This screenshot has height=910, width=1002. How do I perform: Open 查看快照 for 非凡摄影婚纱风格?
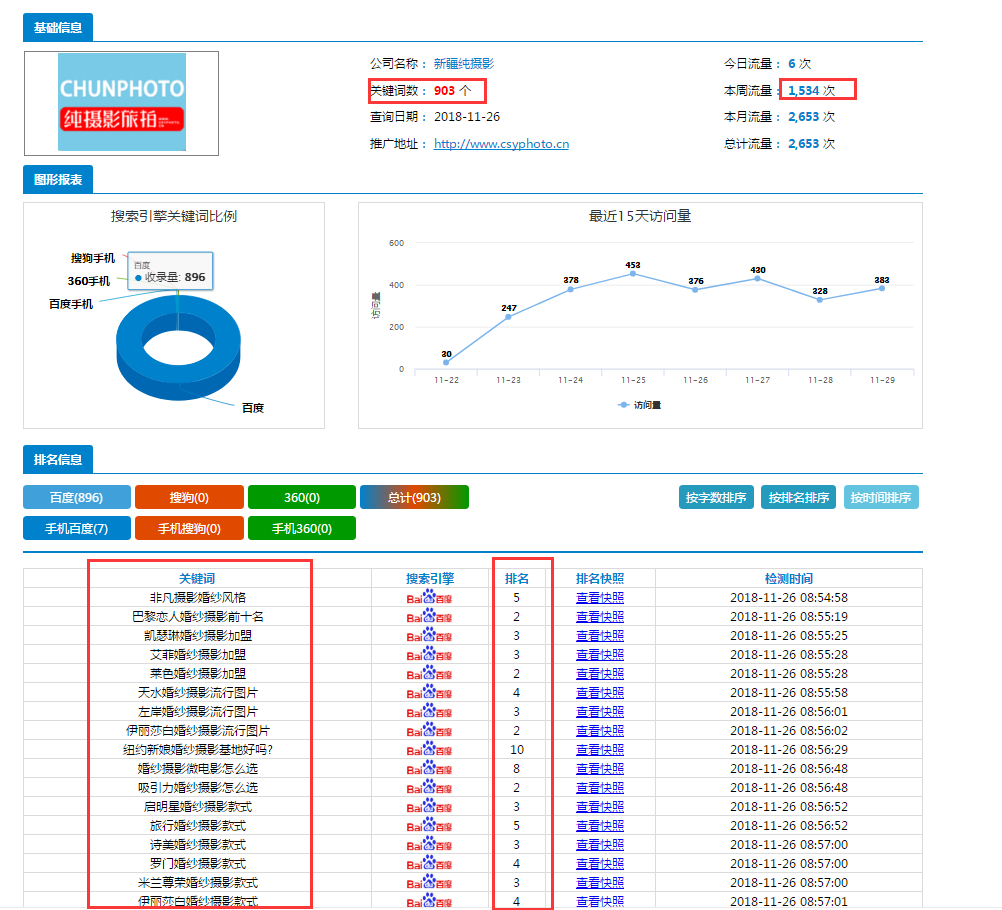(600, 598)
